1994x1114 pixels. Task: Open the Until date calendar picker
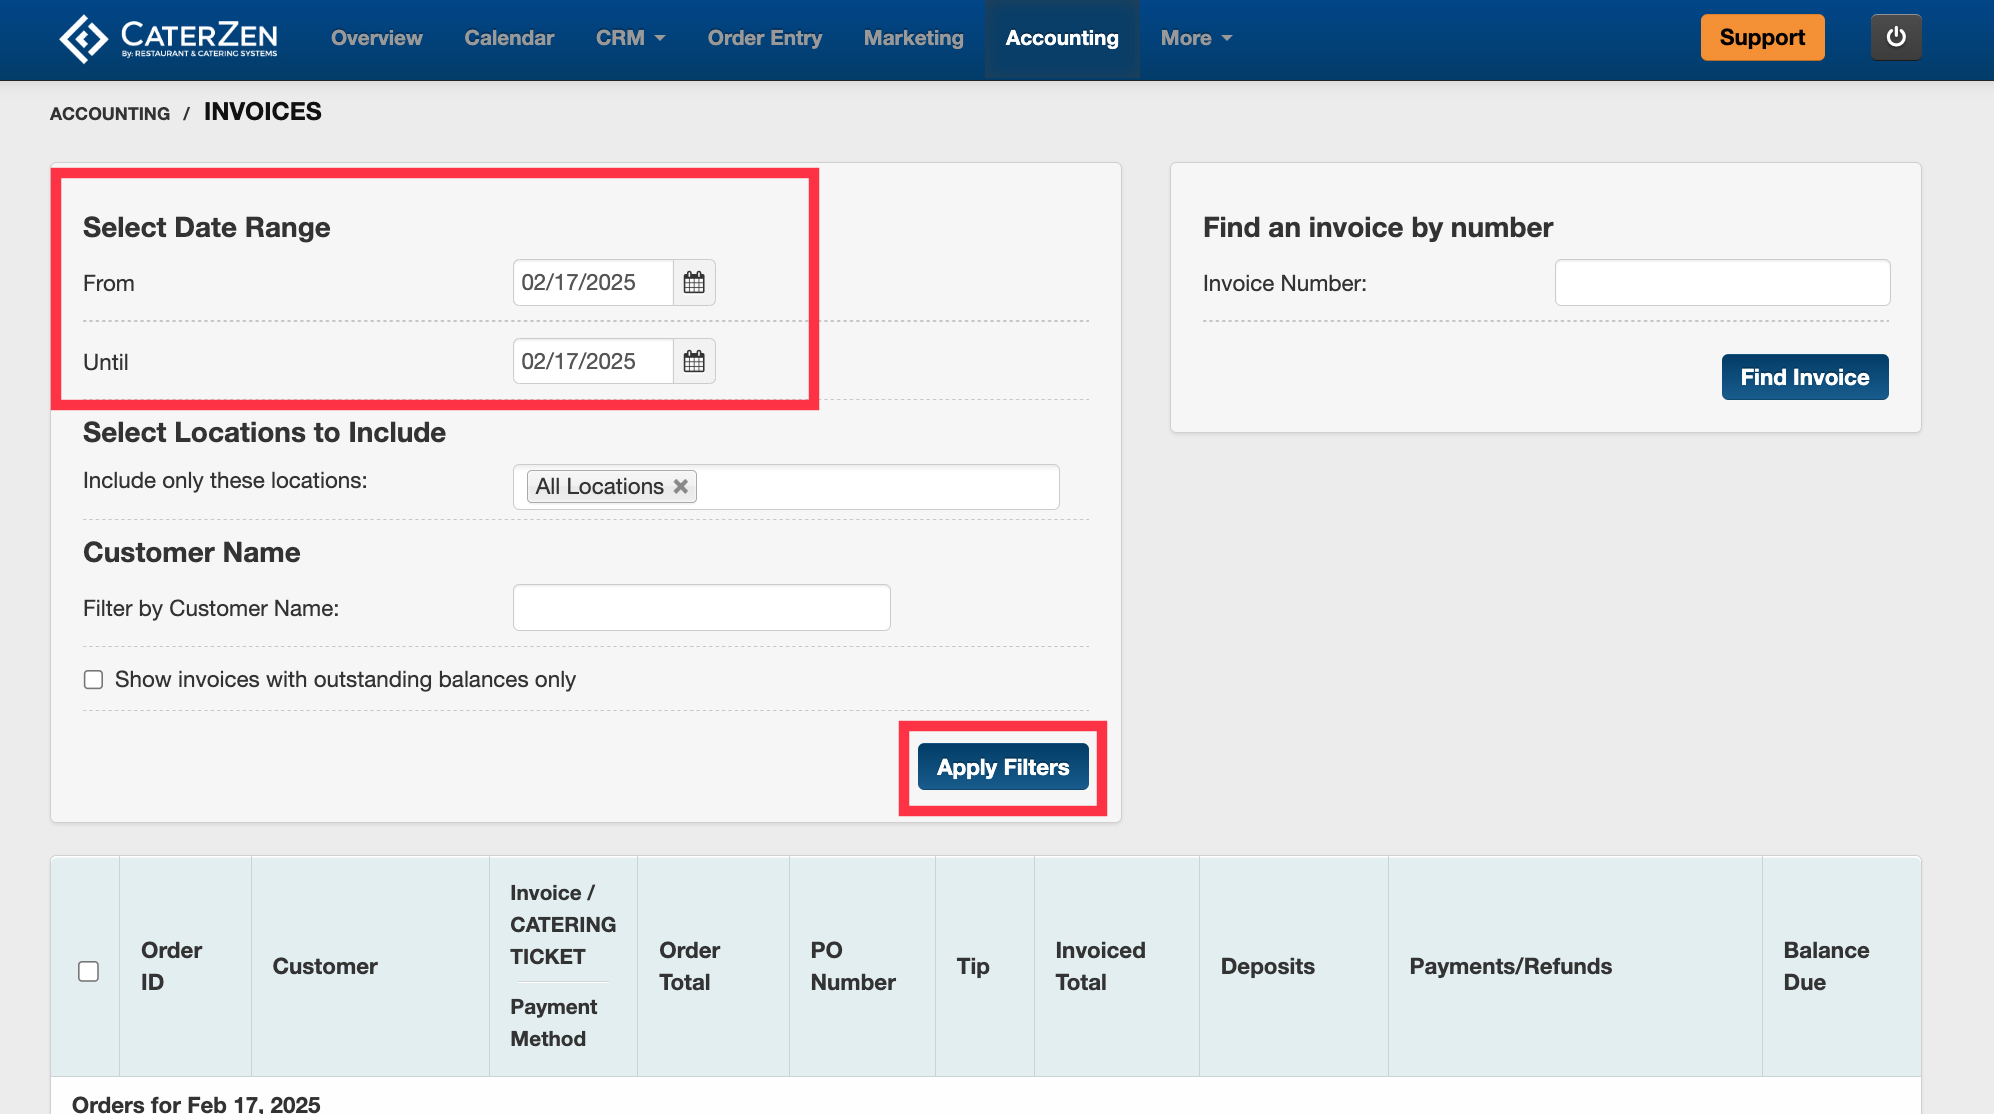click(x=694, y=362)
